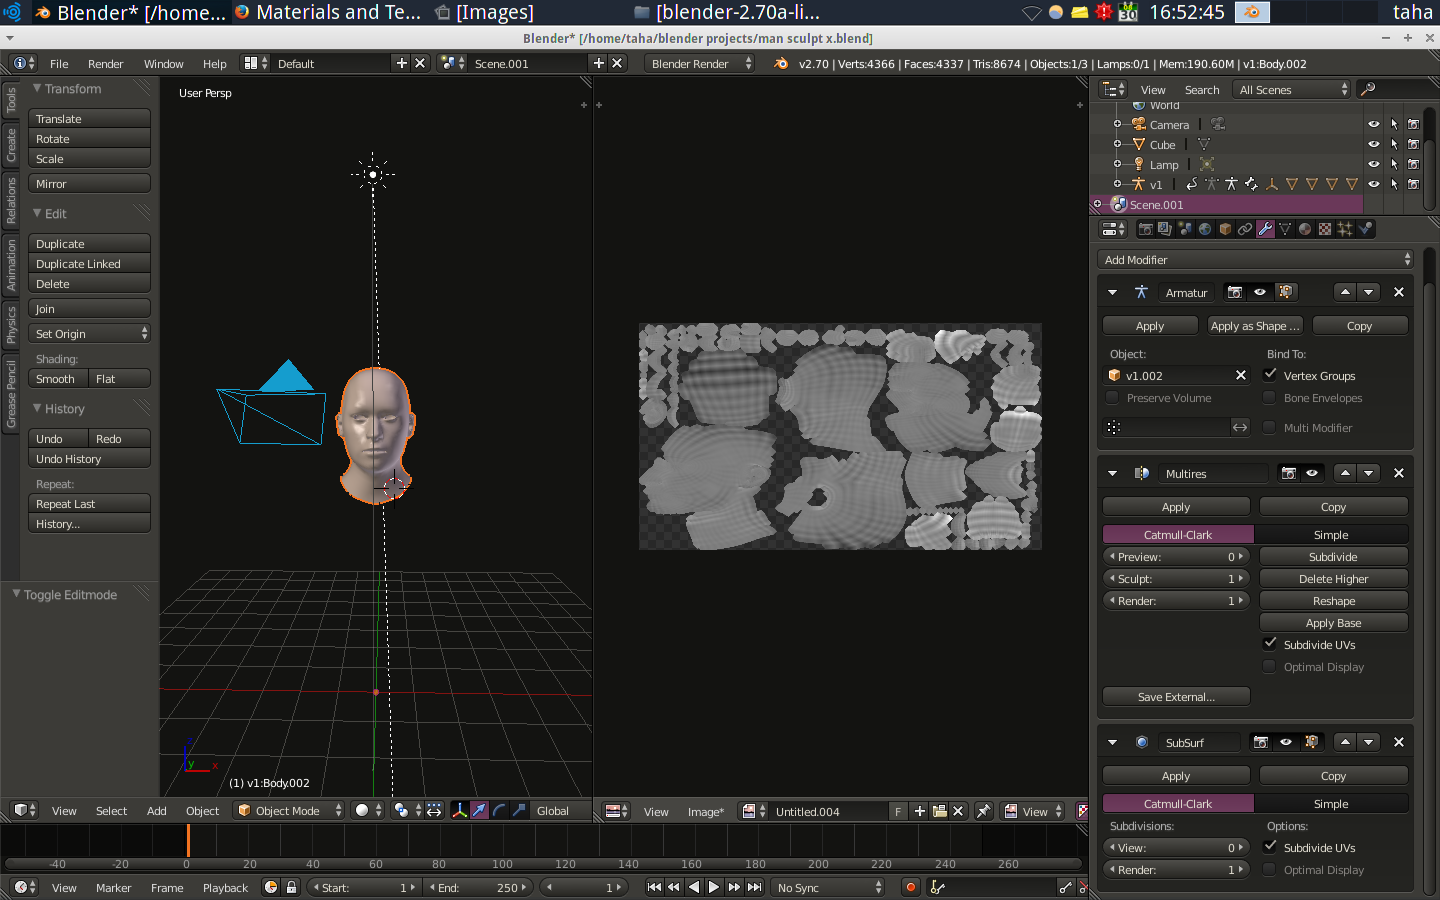
Task: Remove the Armature modifier with X
Action: (x=1398, y=292)
